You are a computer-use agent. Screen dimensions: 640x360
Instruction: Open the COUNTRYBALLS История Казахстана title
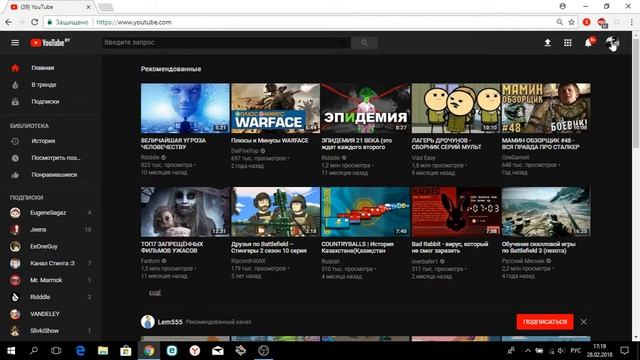coord(358,247)
